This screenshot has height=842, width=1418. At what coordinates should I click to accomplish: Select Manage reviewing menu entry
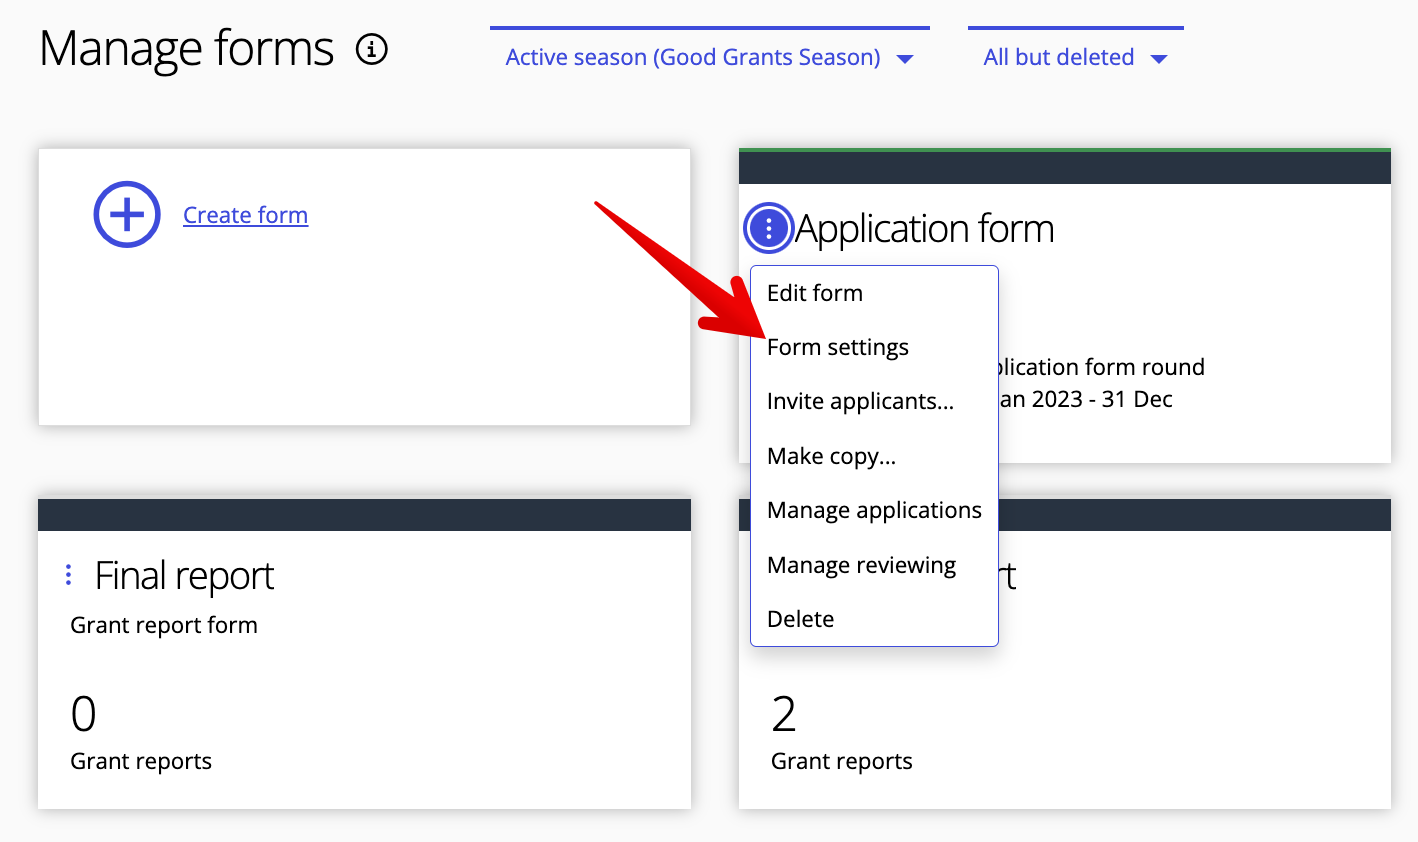point(861,565)
